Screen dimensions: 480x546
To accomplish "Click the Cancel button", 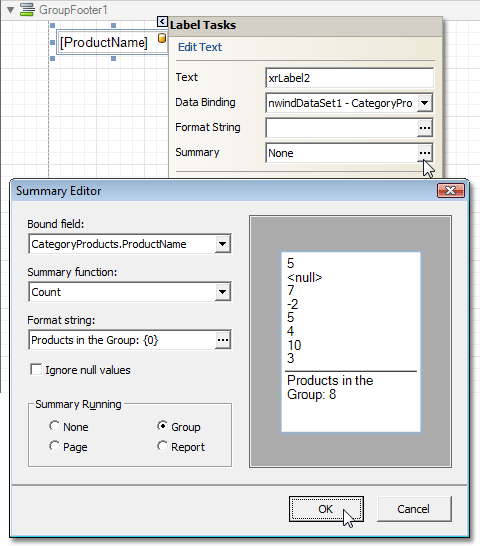I will [x=414, y=509].
